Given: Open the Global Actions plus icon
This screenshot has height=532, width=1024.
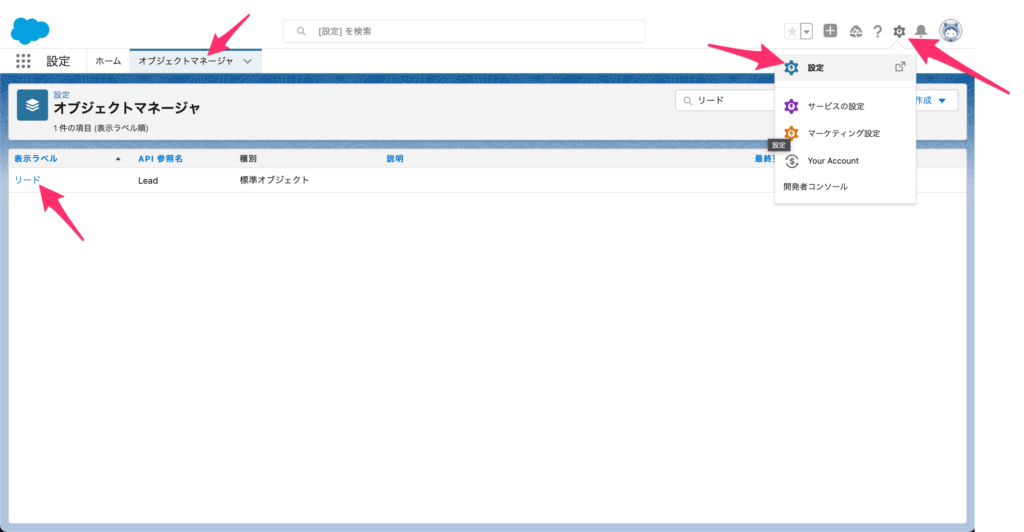Looking at the screenshot, I should [x=830, y=31].
